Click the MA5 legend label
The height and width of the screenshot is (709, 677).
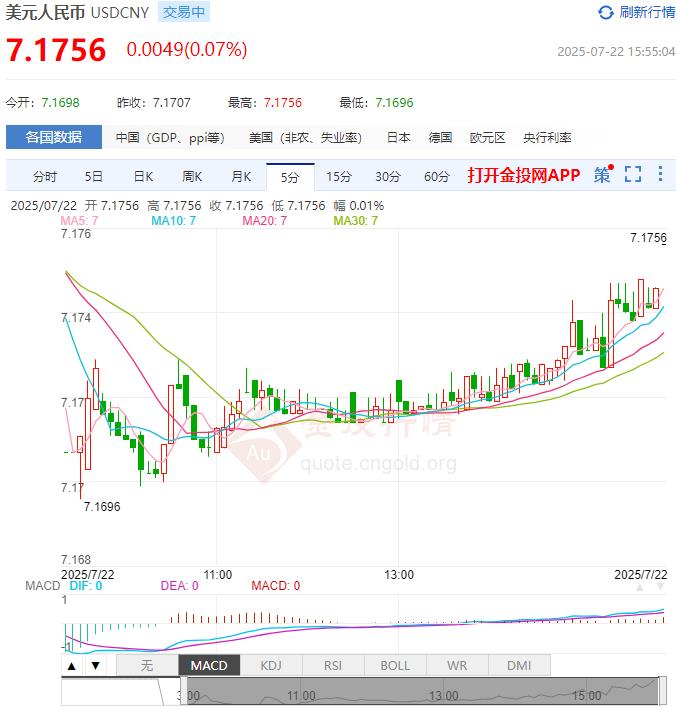coord(79,221)
